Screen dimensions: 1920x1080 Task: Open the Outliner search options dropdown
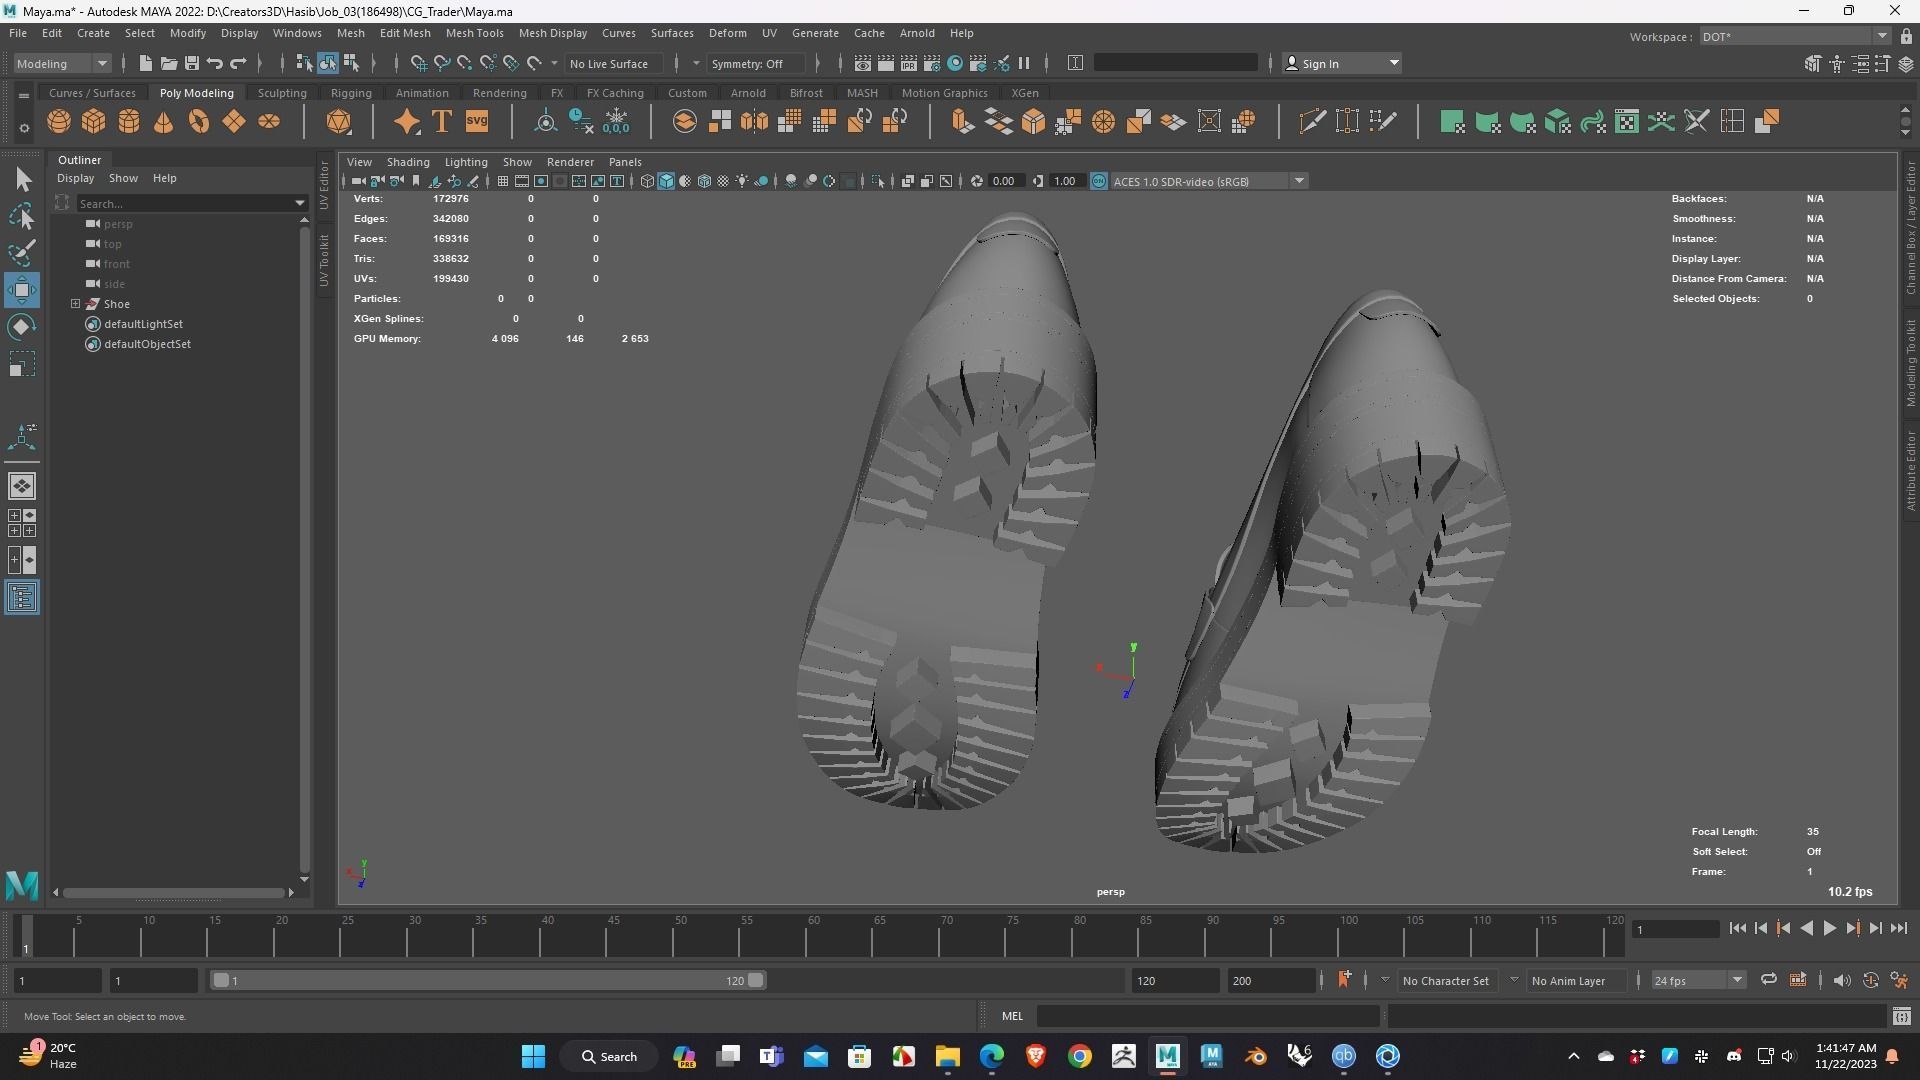click(x=299, y=203)
